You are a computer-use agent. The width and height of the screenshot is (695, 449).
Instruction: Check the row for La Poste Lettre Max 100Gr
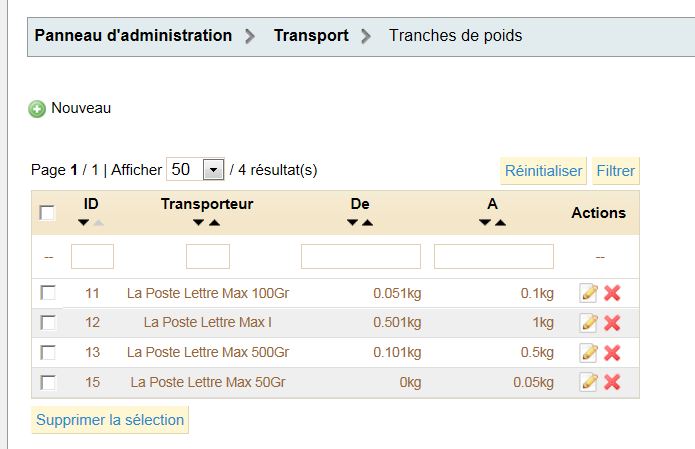tap(48, 293)
